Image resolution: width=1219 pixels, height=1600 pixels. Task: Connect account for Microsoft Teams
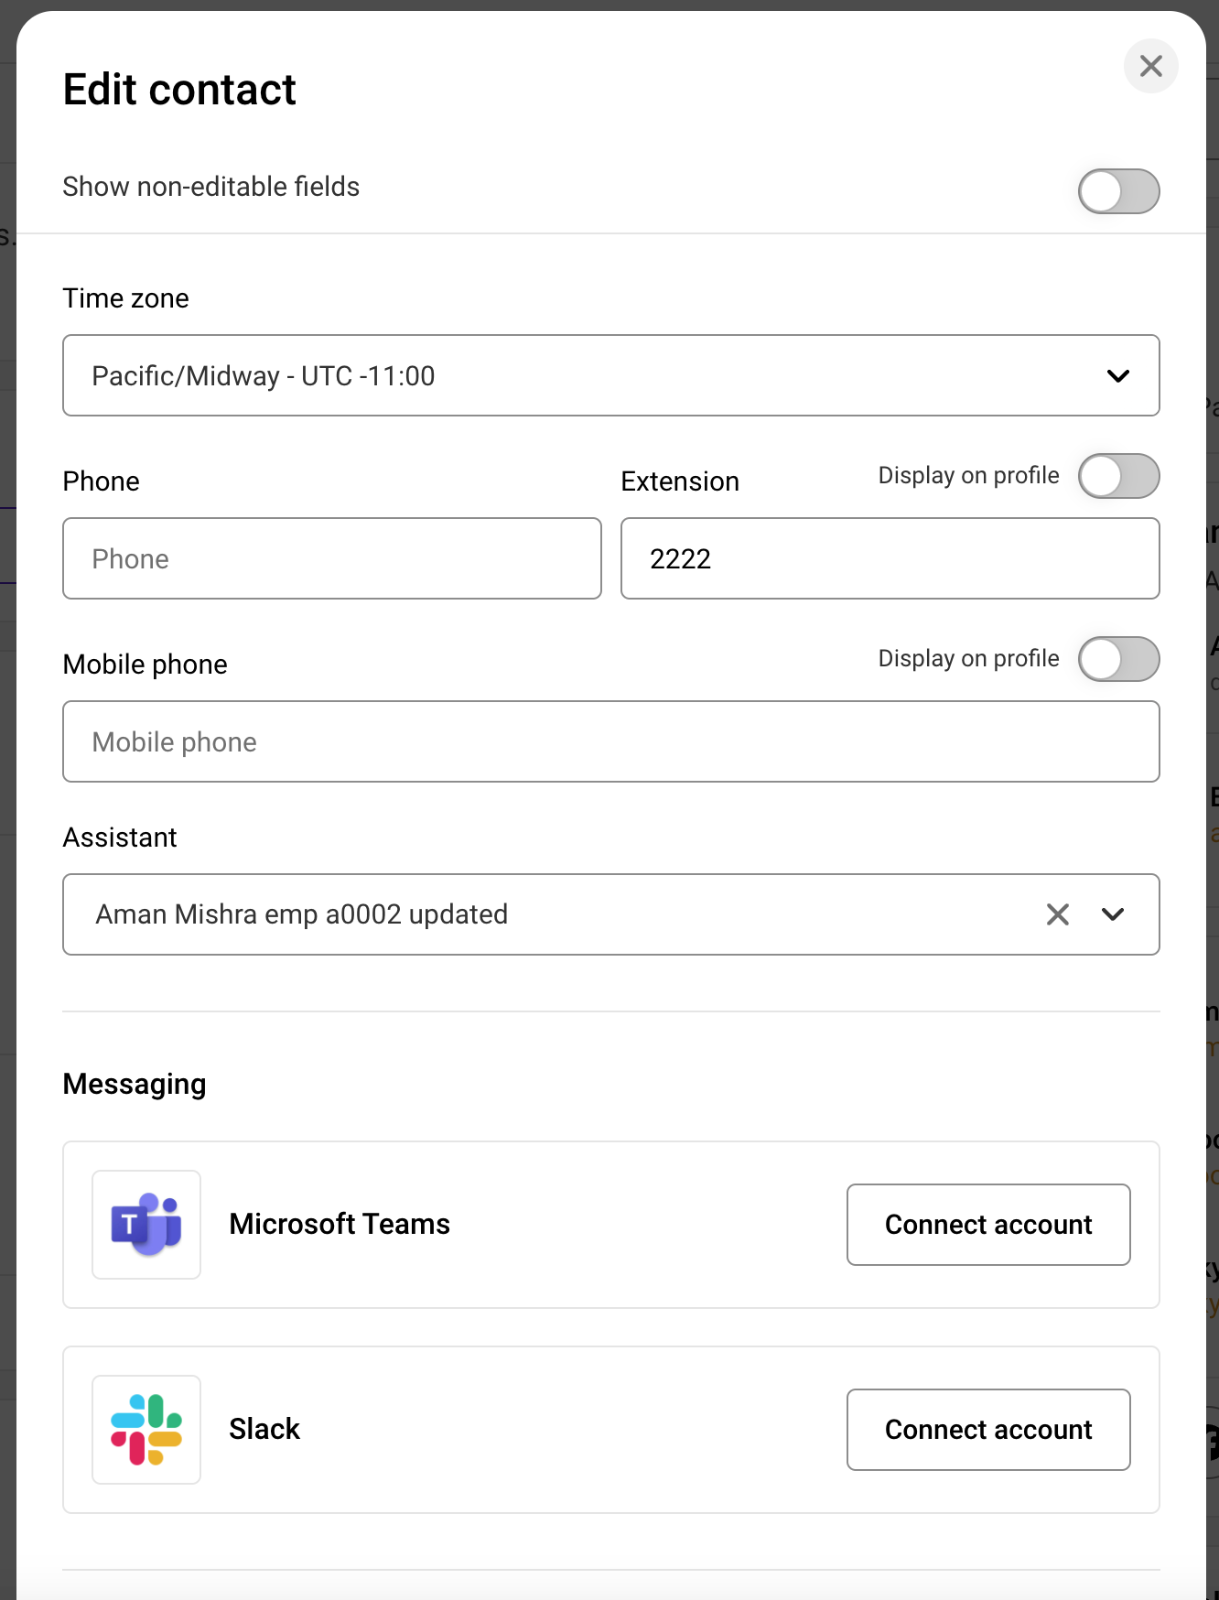(x=987, y=1224)
